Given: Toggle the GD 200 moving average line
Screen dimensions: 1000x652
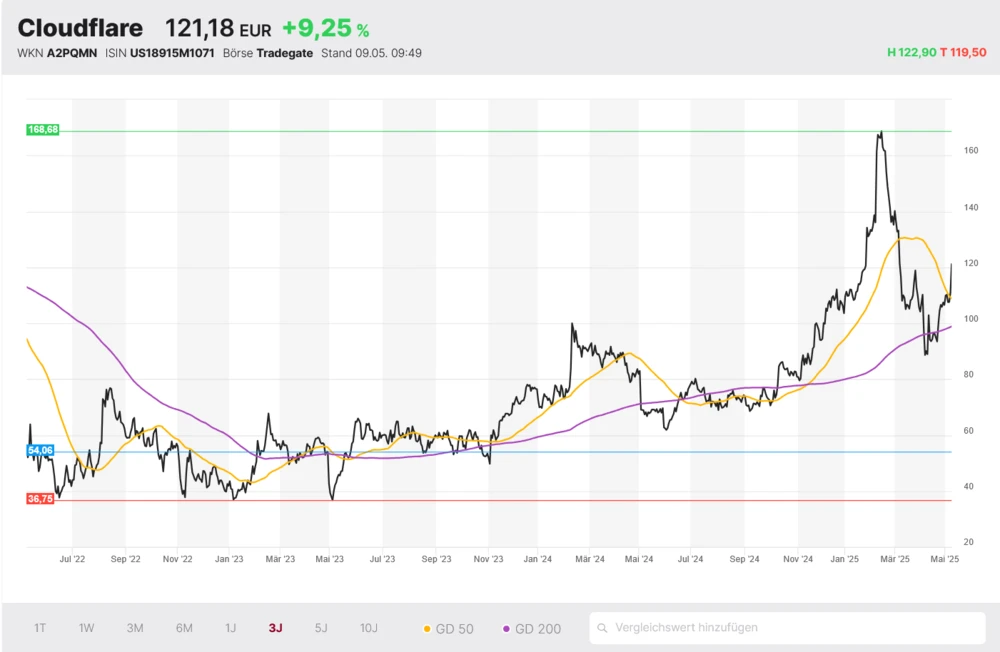Looking at the screenshot, I should pyautogui.click(x=531, y=629).
